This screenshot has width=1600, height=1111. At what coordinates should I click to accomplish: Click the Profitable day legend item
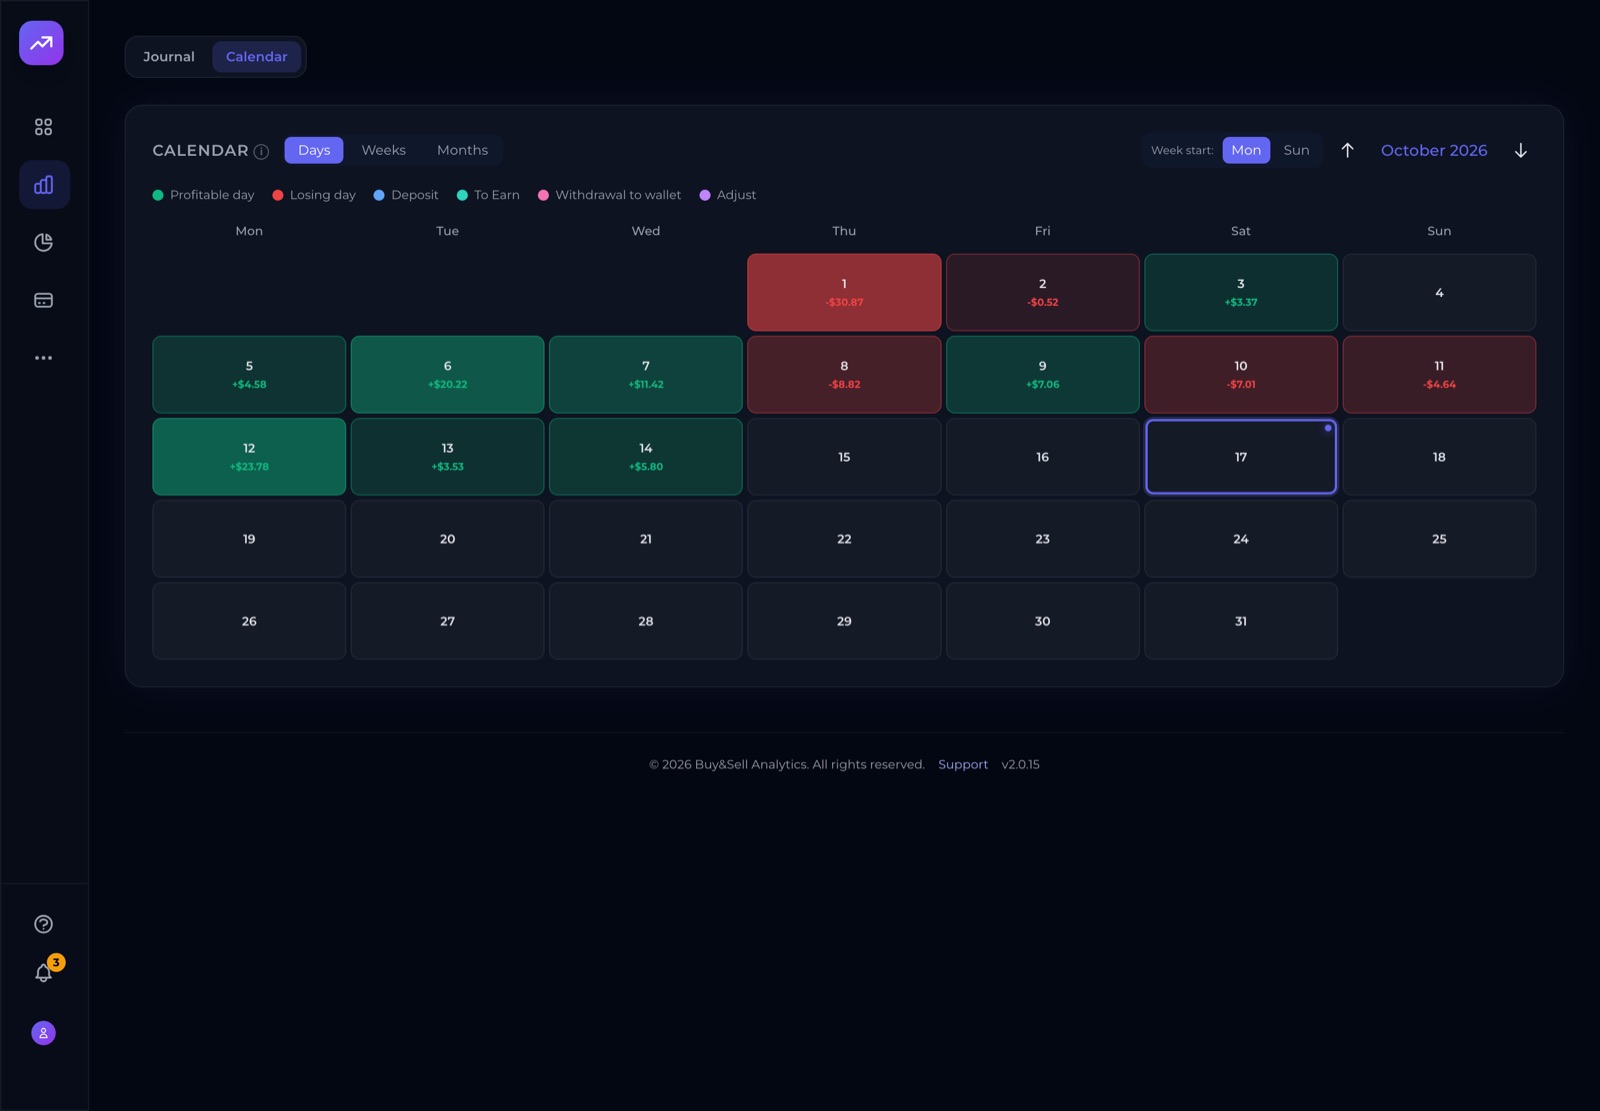(203, 195)
